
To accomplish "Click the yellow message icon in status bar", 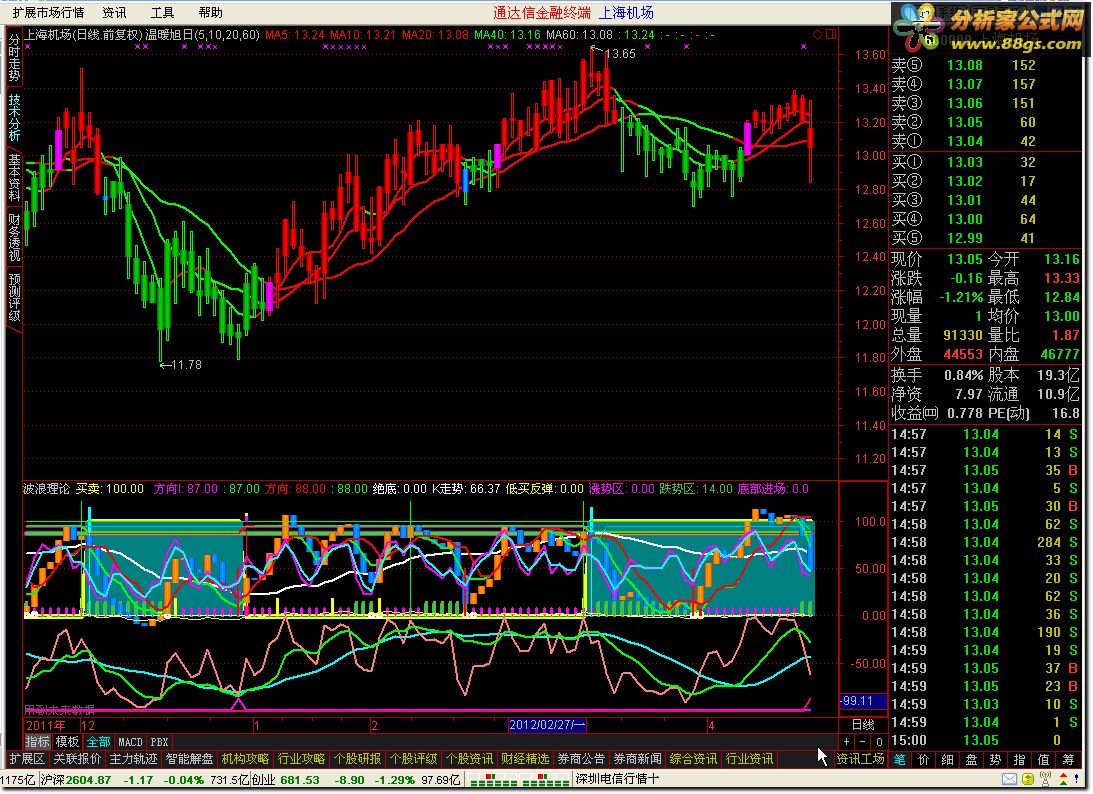I will (x=1028, y=779).
